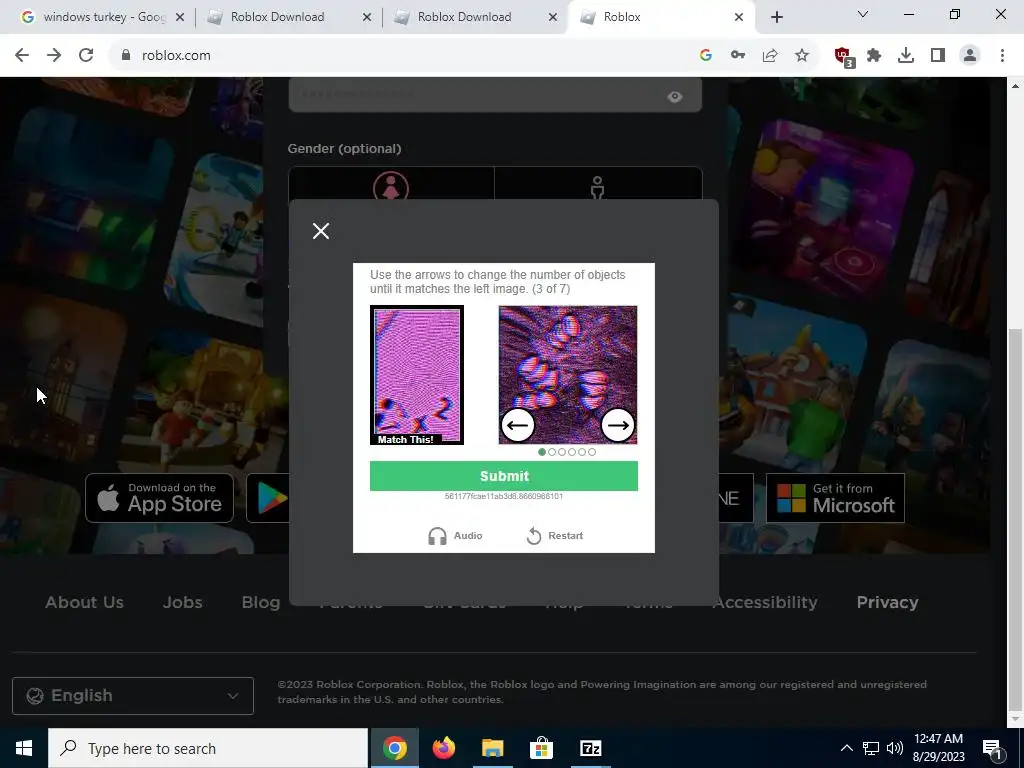
Task: Open Chrome from the taskbar
Action: click(x=395, y=748)
